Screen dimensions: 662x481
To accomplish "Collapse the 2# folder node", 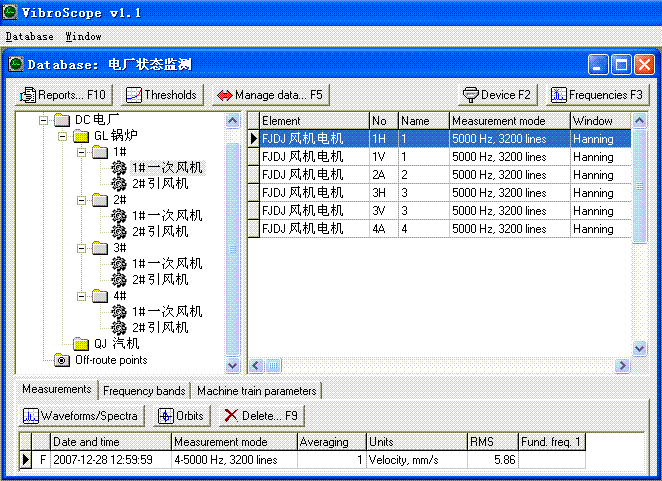I will 81,200.
